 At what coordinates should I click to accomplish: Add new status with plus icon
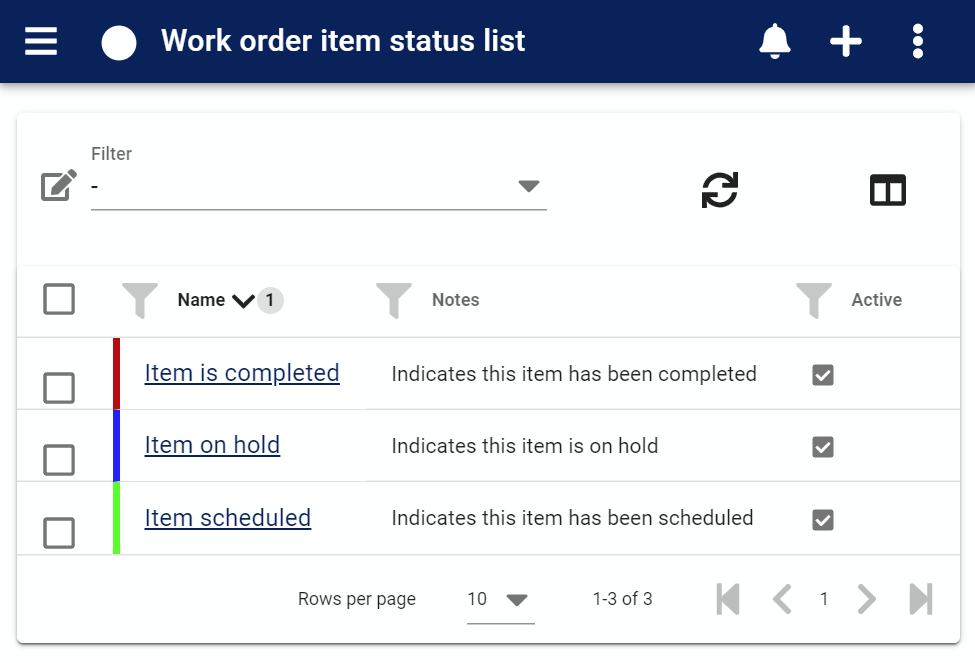tap(846, 41)
